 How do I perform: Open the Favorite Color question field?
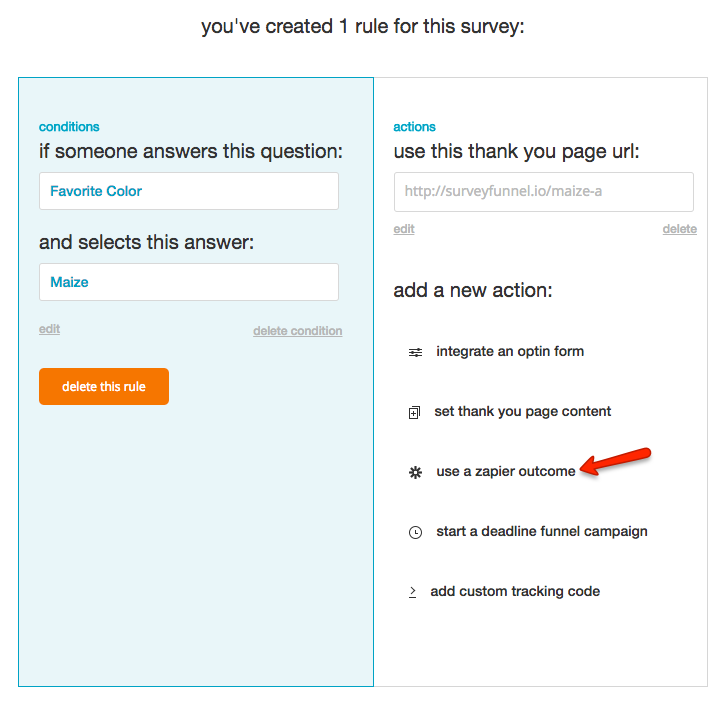pos(189,191)
